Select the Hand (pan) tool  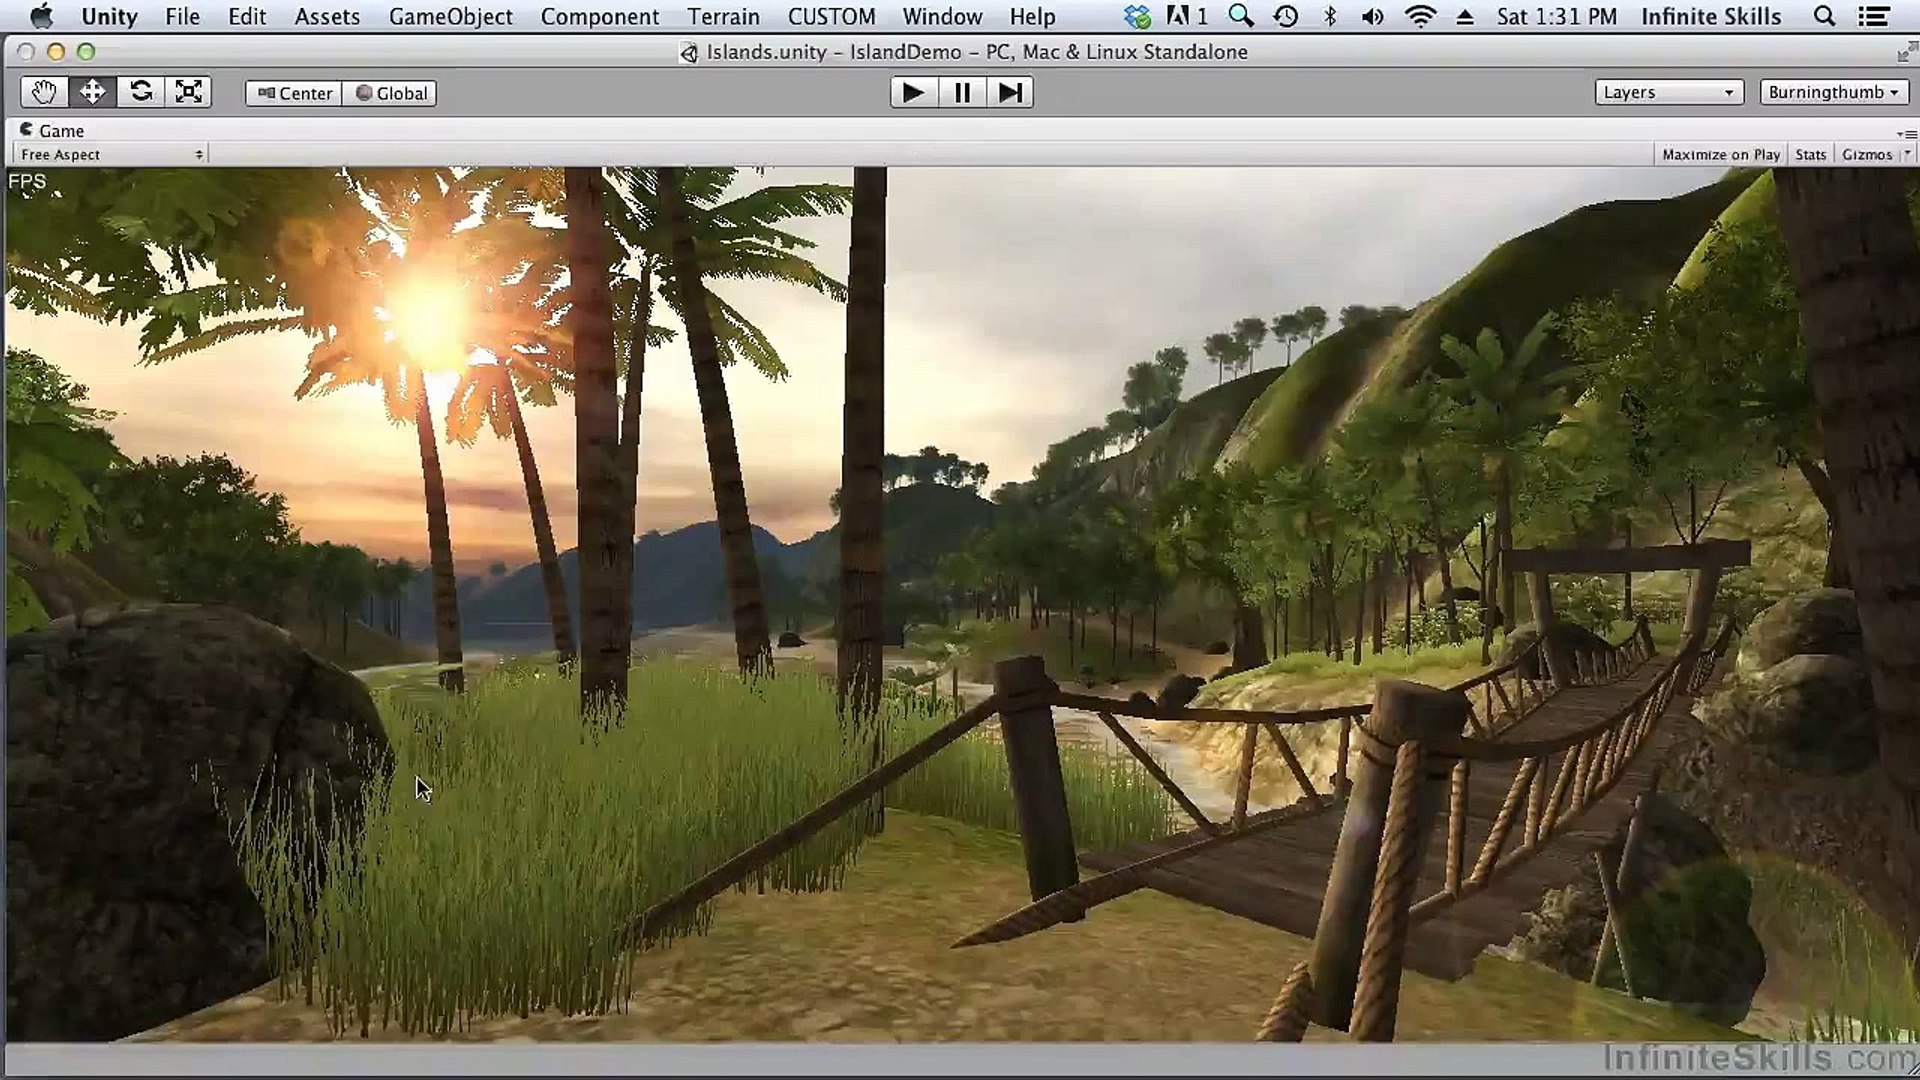(44, 92)
